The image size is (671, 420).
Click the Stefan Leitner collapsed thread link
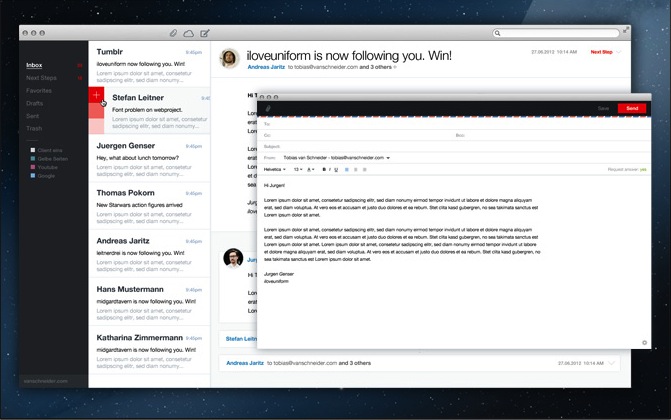(x=241, y=339)
